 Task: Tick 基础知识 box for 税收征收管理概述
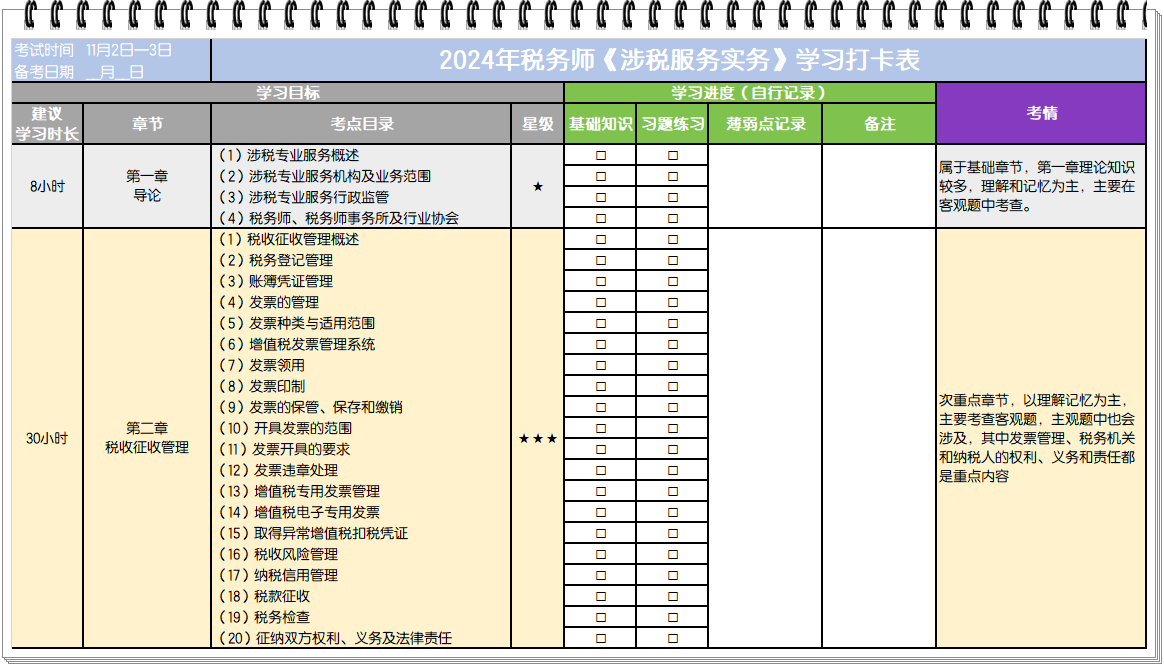(x=601, y=239)
